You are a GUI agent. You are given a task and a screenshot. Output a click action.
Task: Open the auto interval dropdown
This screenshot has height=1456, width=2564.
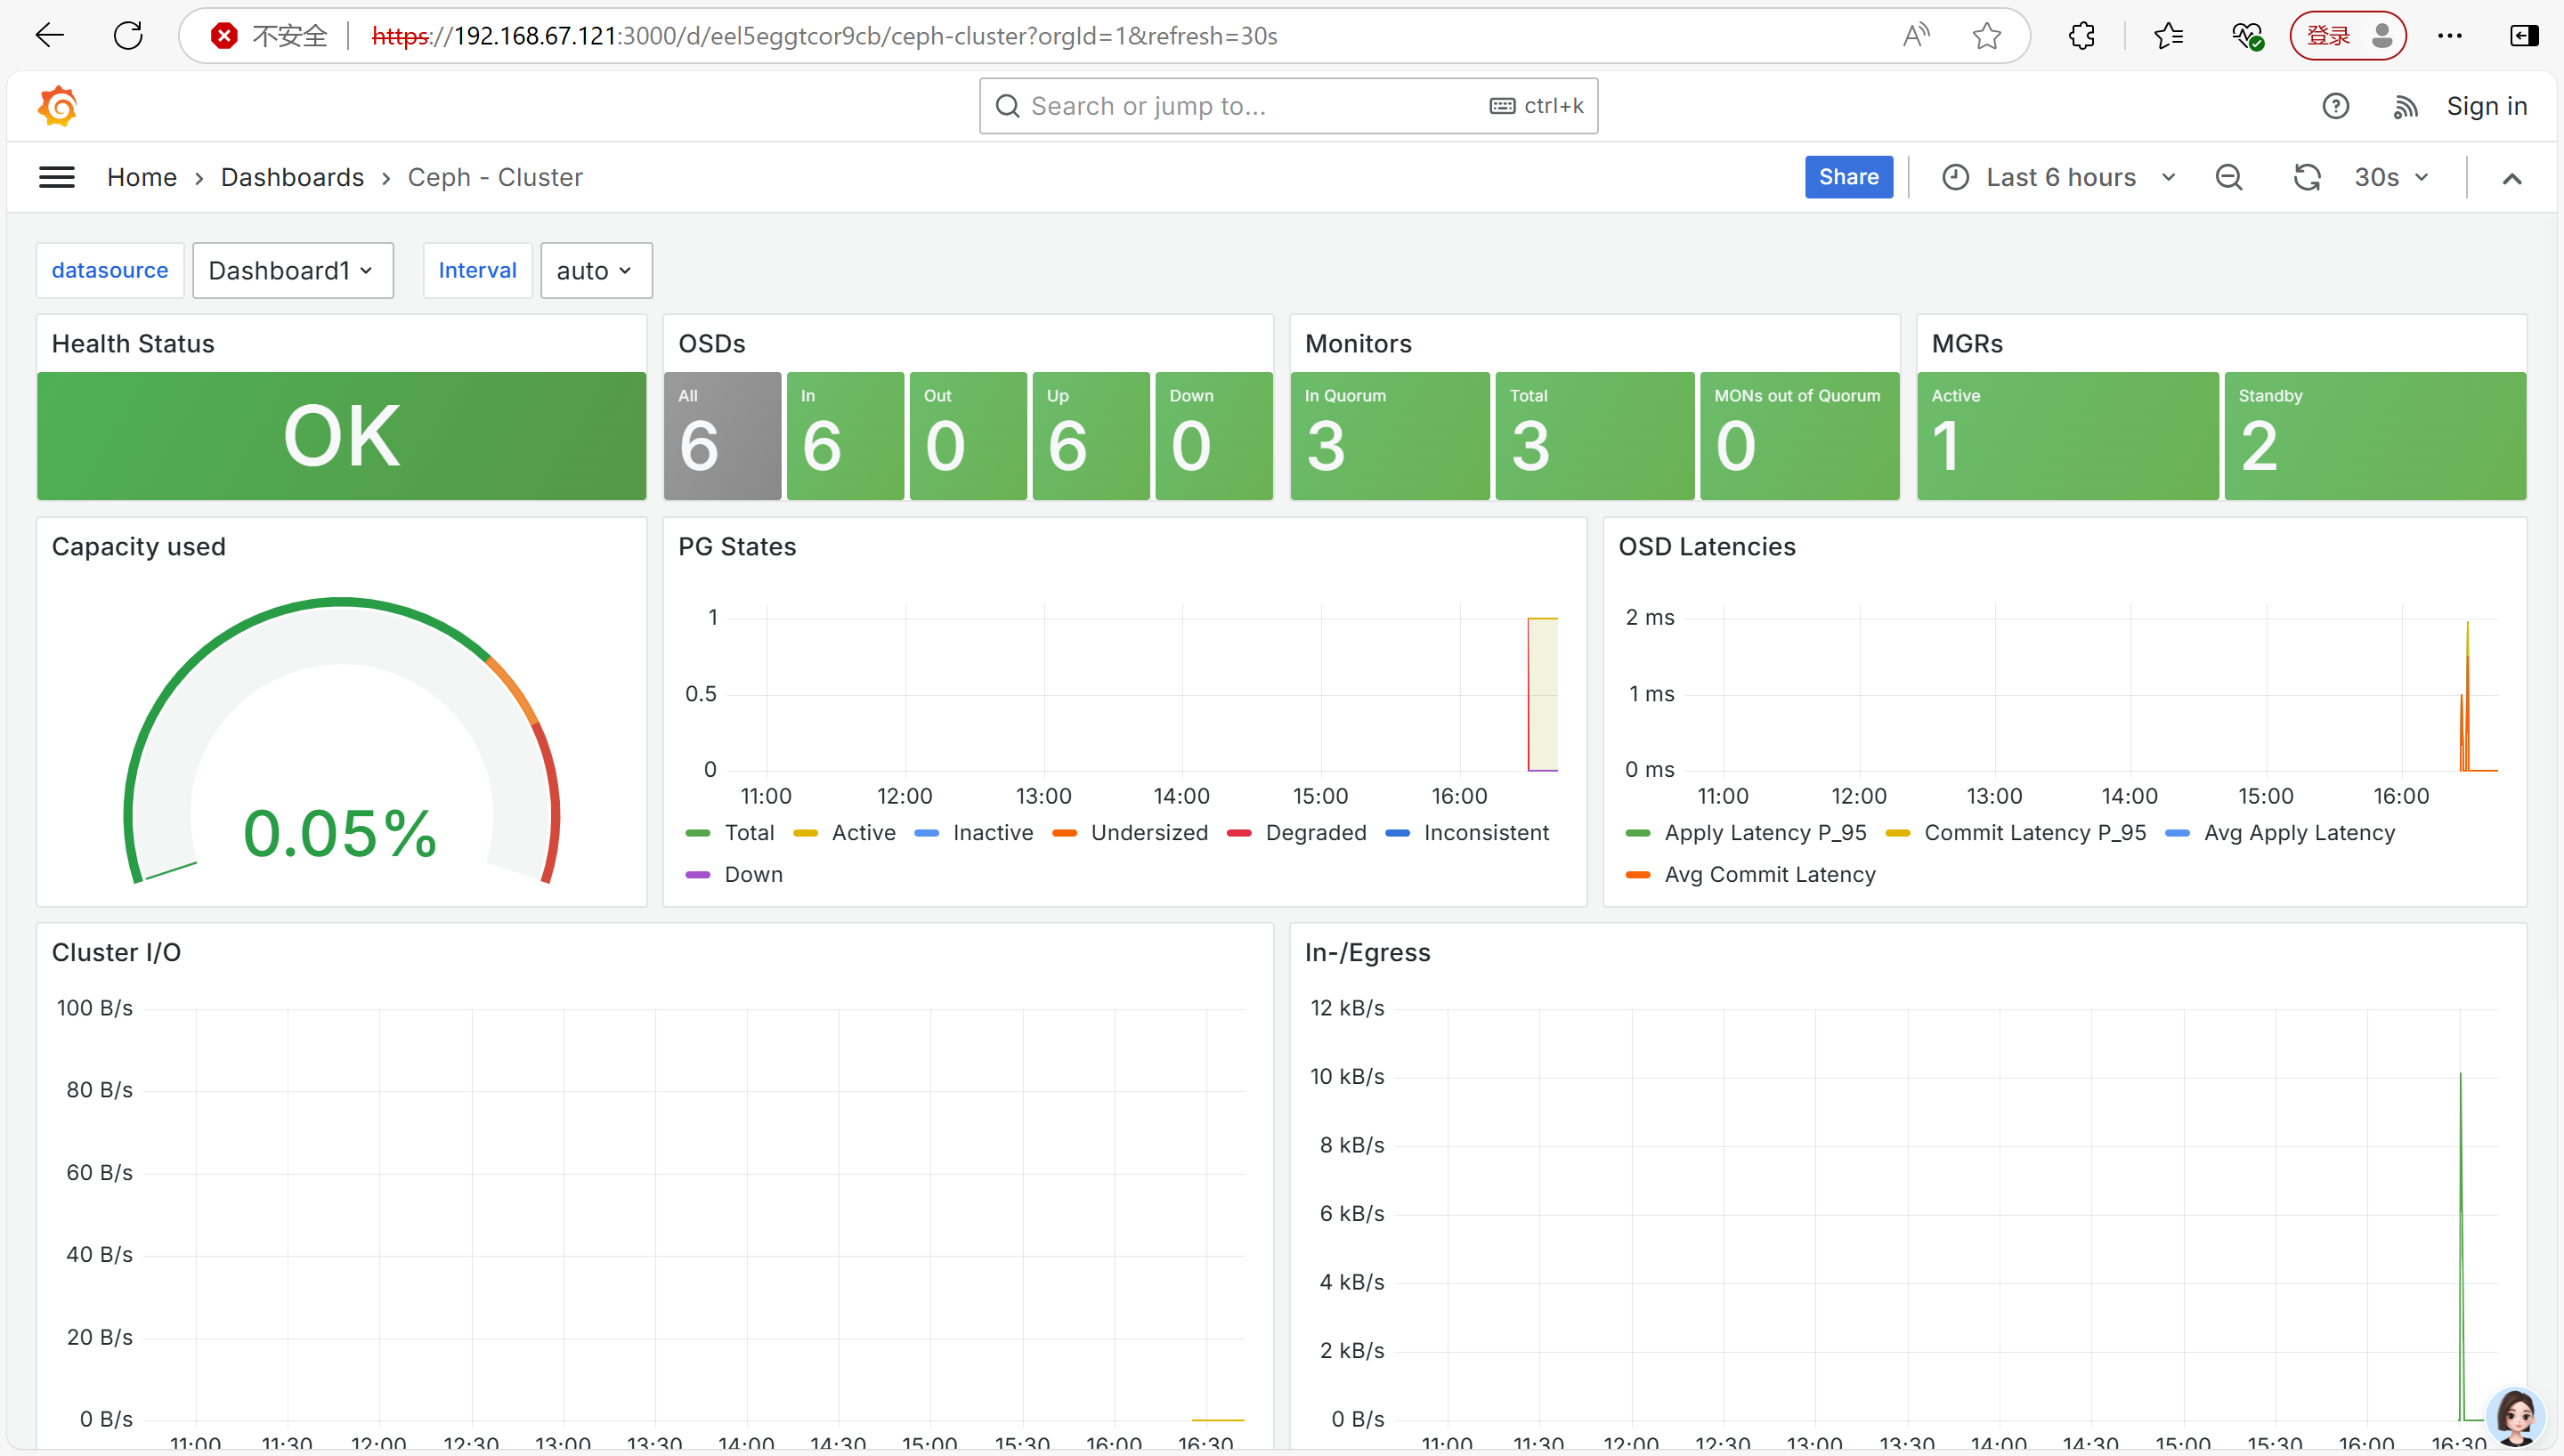point(596,270)
